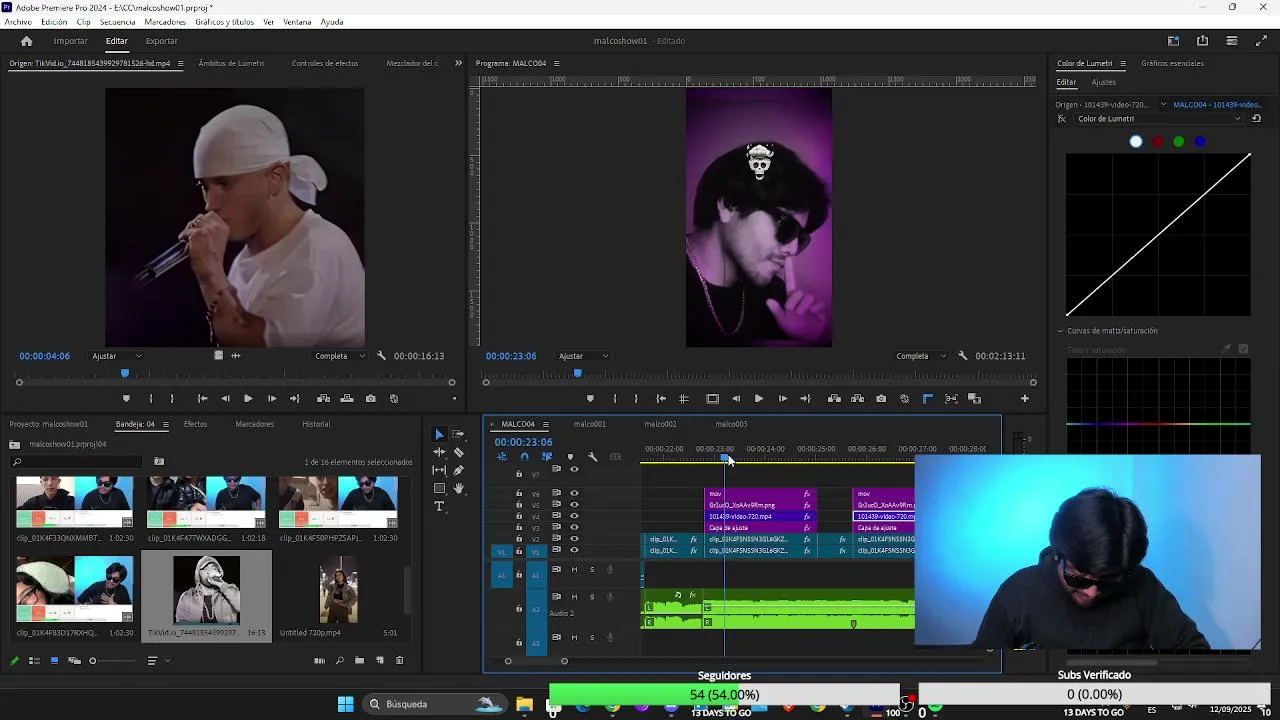The image size is (1280, 720).
Task: Switch to the Efectos panel tab
Action: pyautogui.click(x=195, y=424)
